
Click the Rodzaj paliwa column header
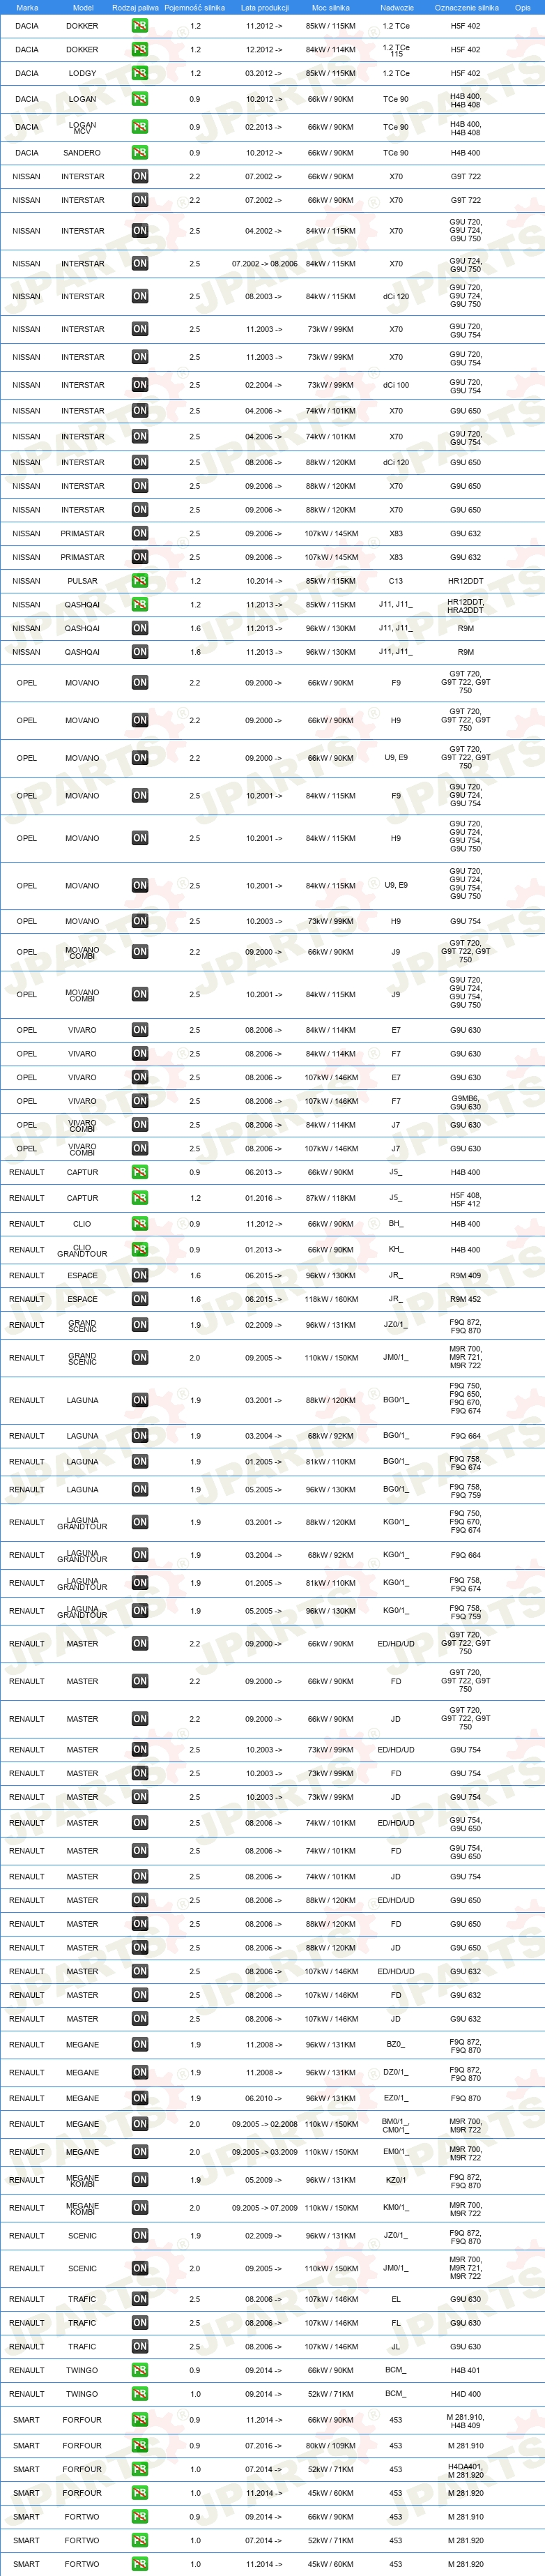coord(135,7)
